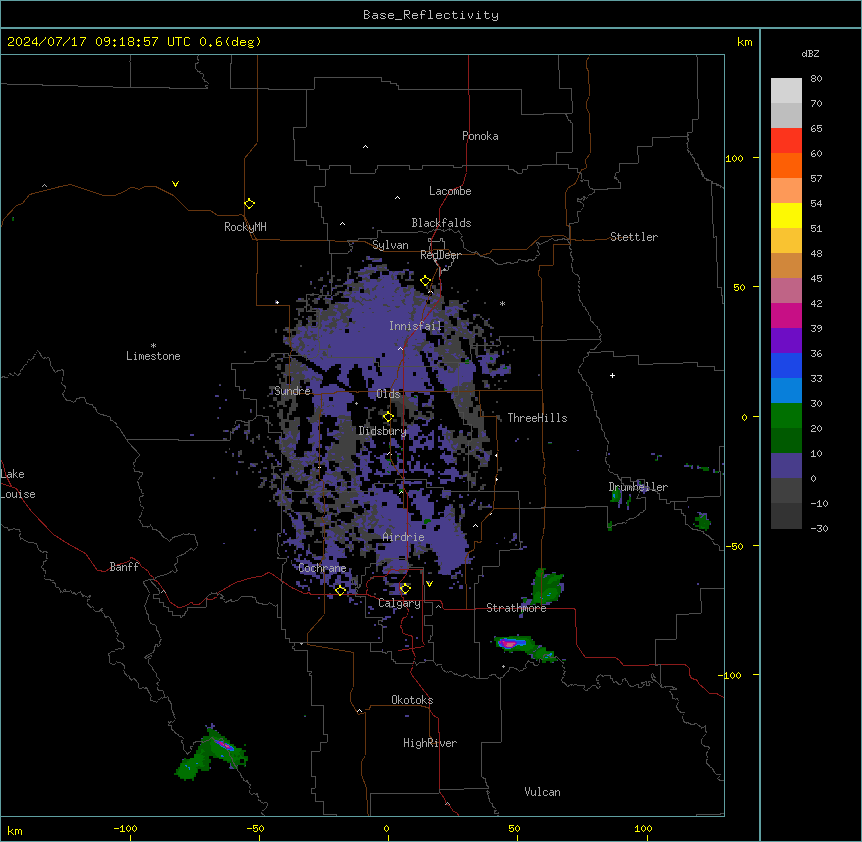Click the RedDeer city label
The image size is (862, 842).
coord(440,255)
